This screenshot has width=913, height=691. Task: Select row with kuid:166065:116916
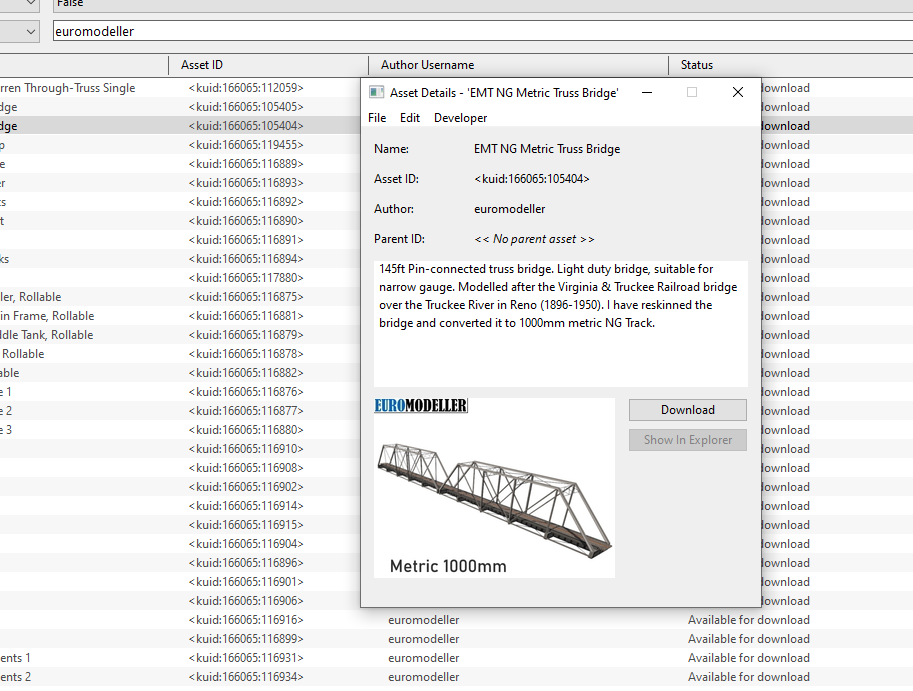pos(456,621)
